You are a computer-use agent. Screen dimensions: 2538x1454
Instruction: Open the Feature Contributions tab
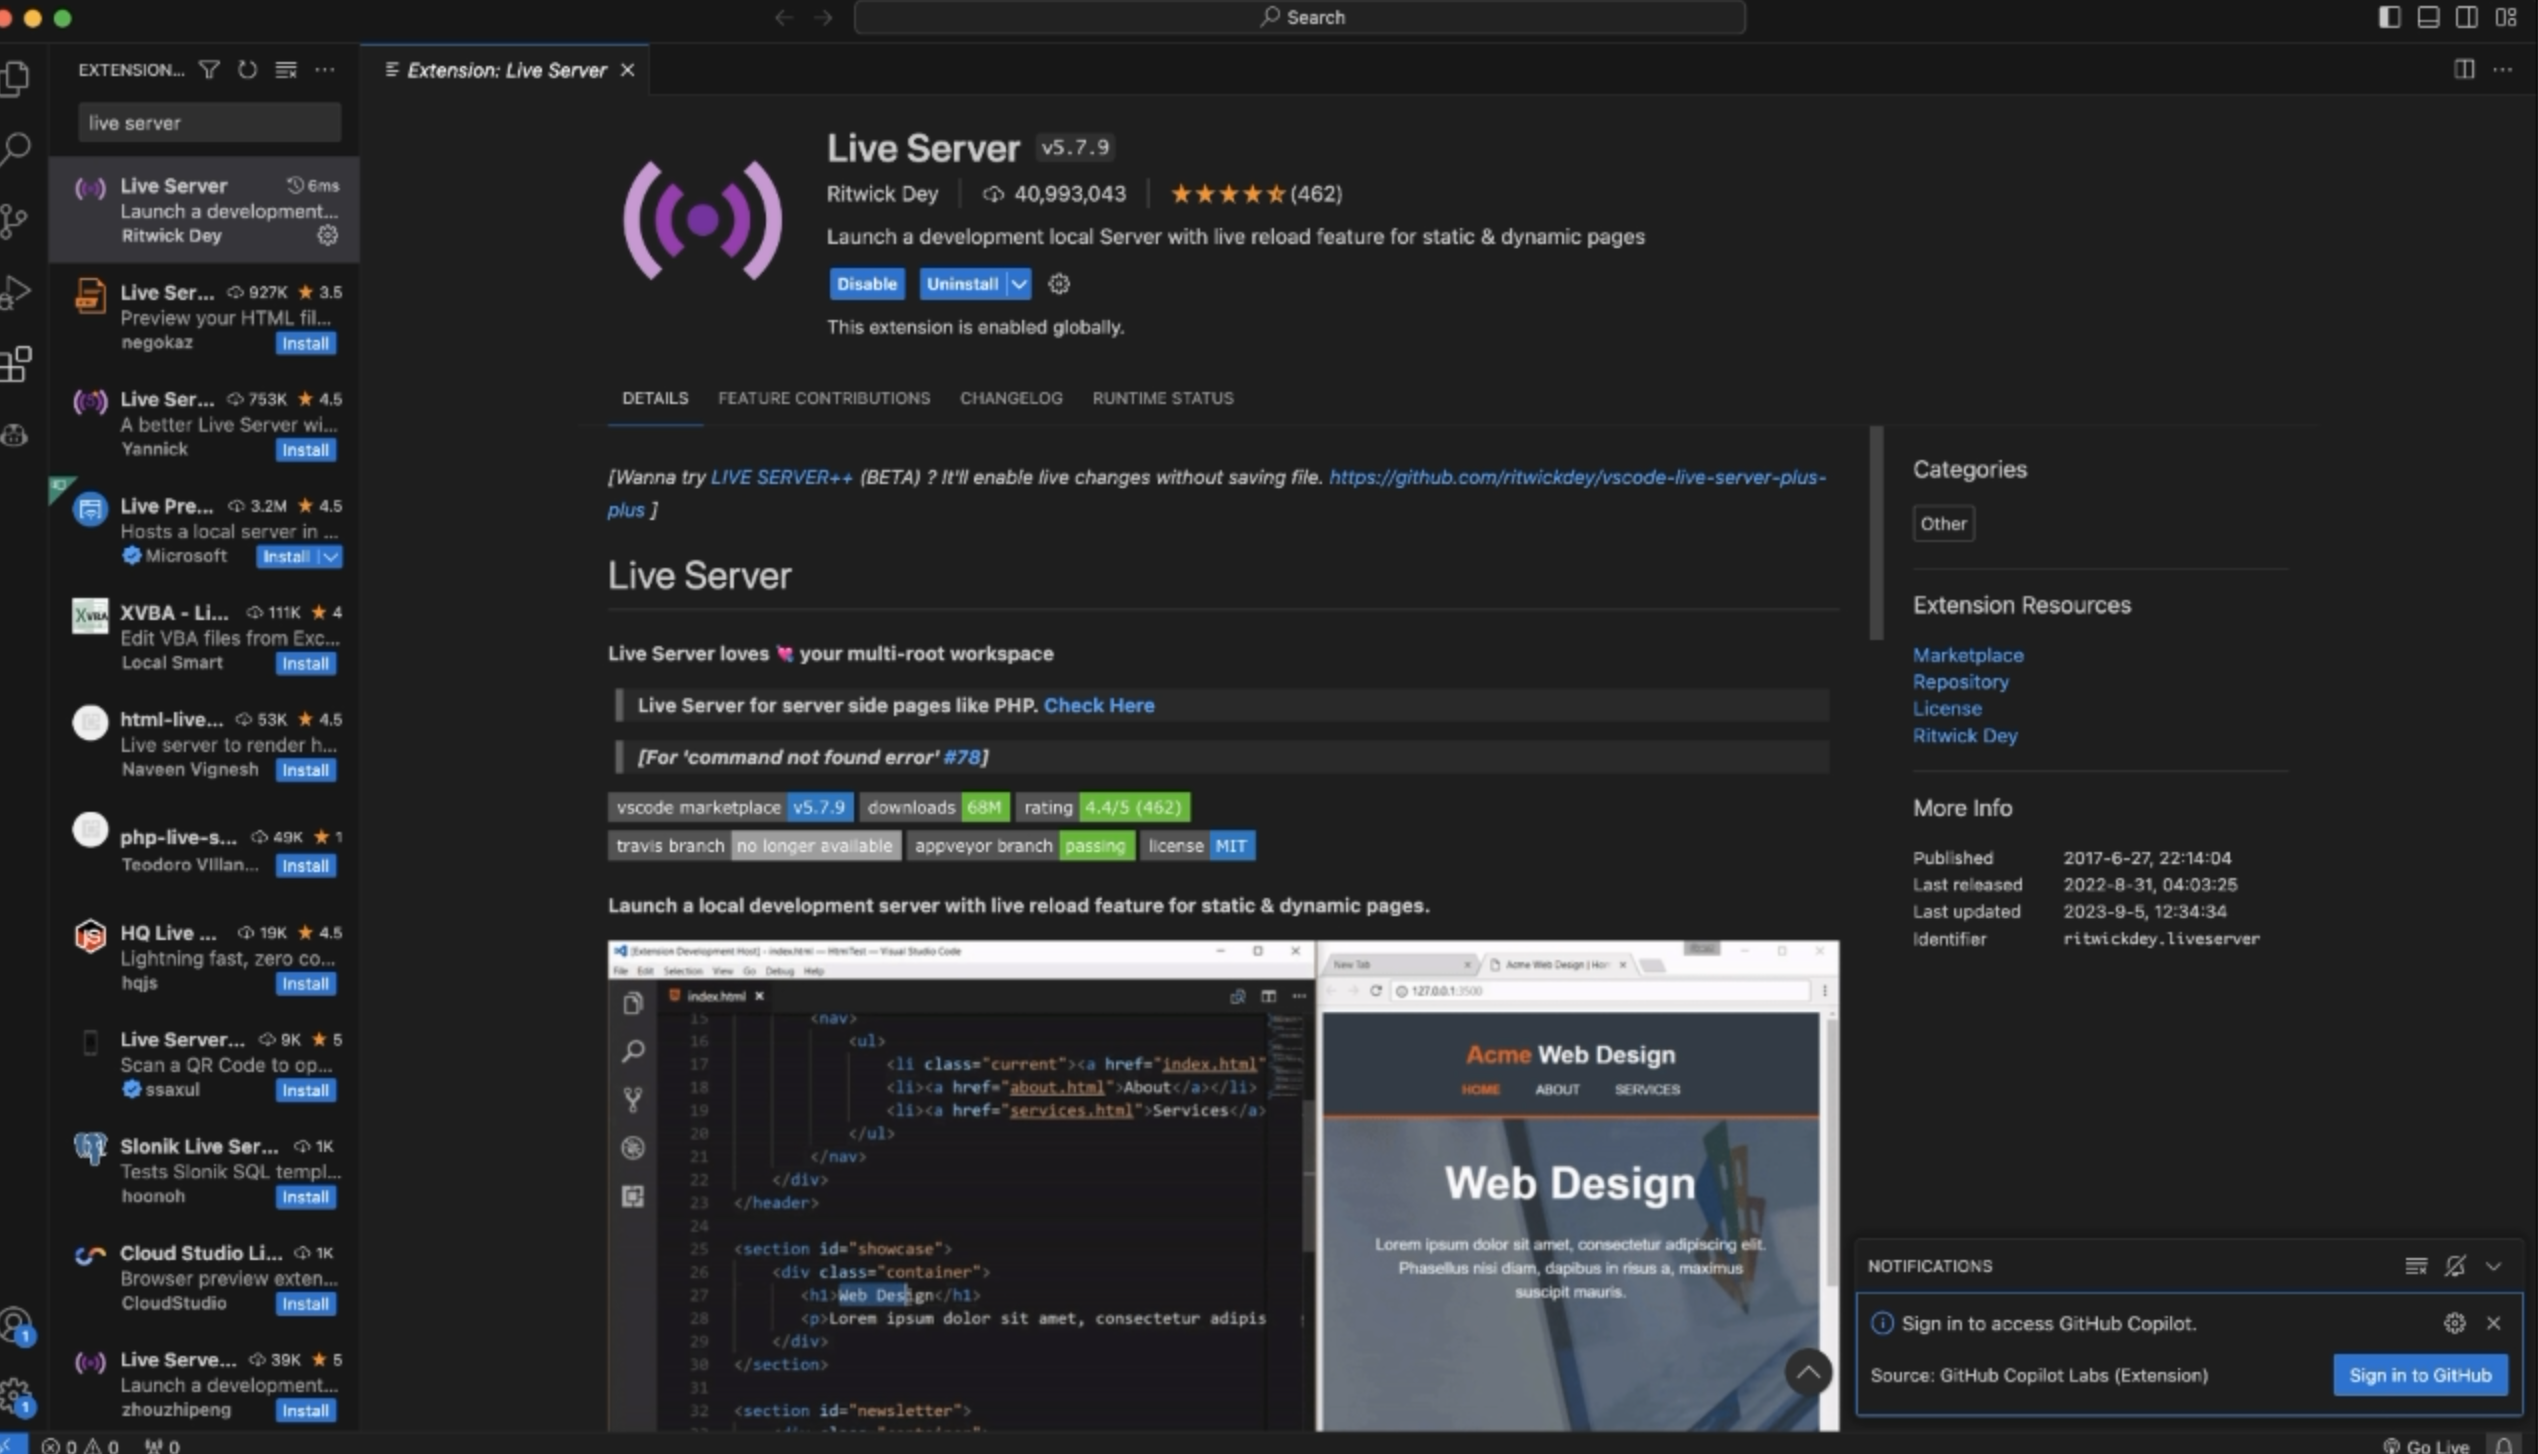823,398
